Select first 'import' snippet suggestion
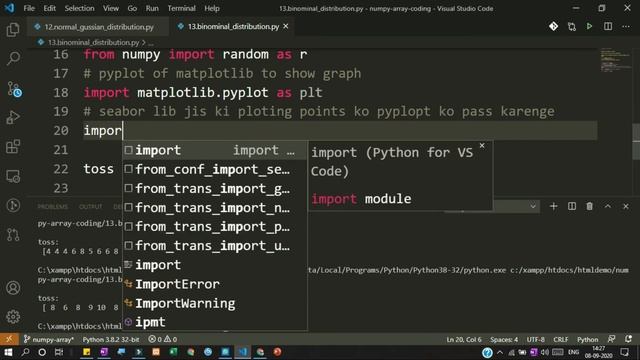Screen dimensions: 640x360 pyautogui.click(x=215, y=150)
